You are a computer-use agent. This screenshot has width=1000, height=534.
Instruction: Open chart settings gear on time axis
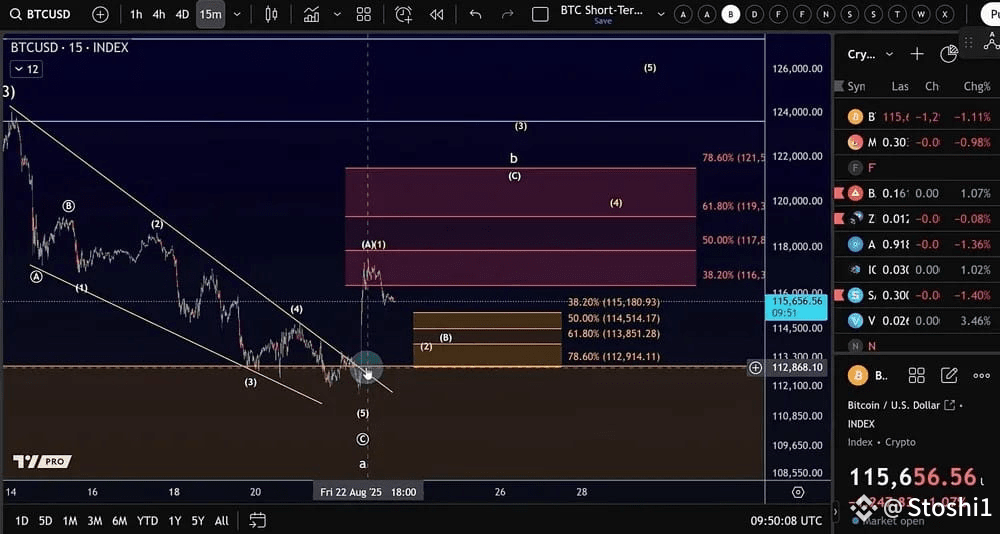797,492
